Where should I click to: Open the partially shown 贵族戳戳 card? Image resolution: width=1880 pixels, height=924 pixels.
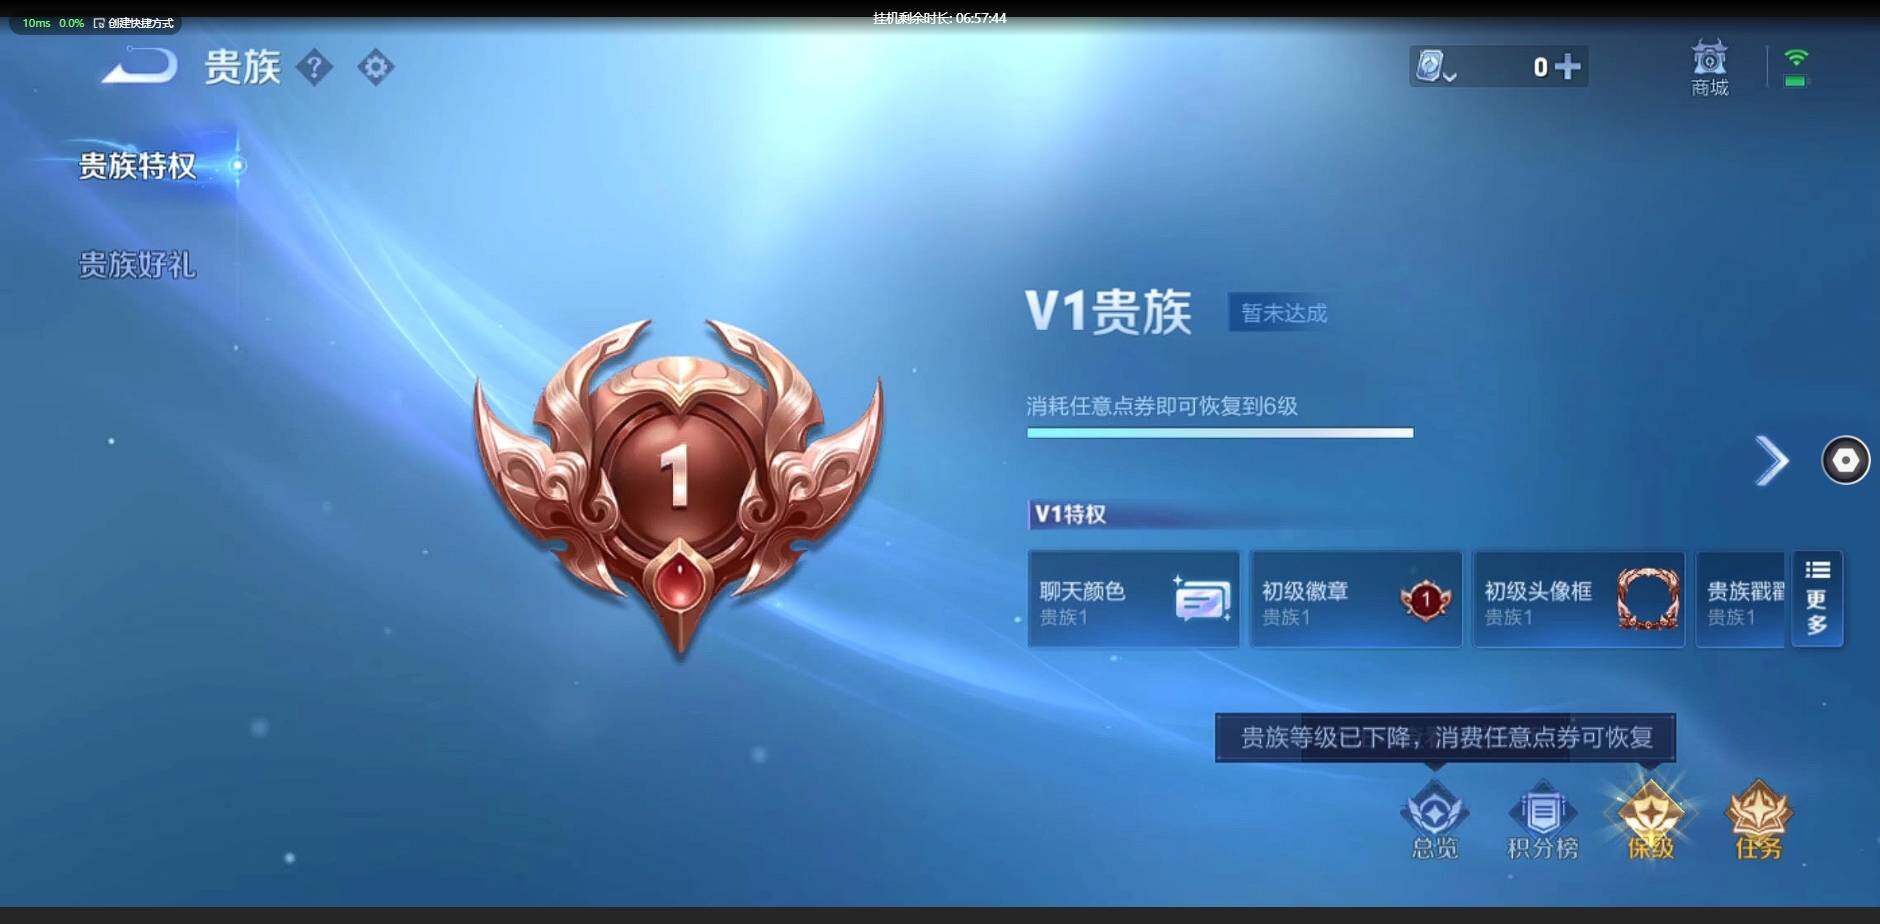[1740, 599]
